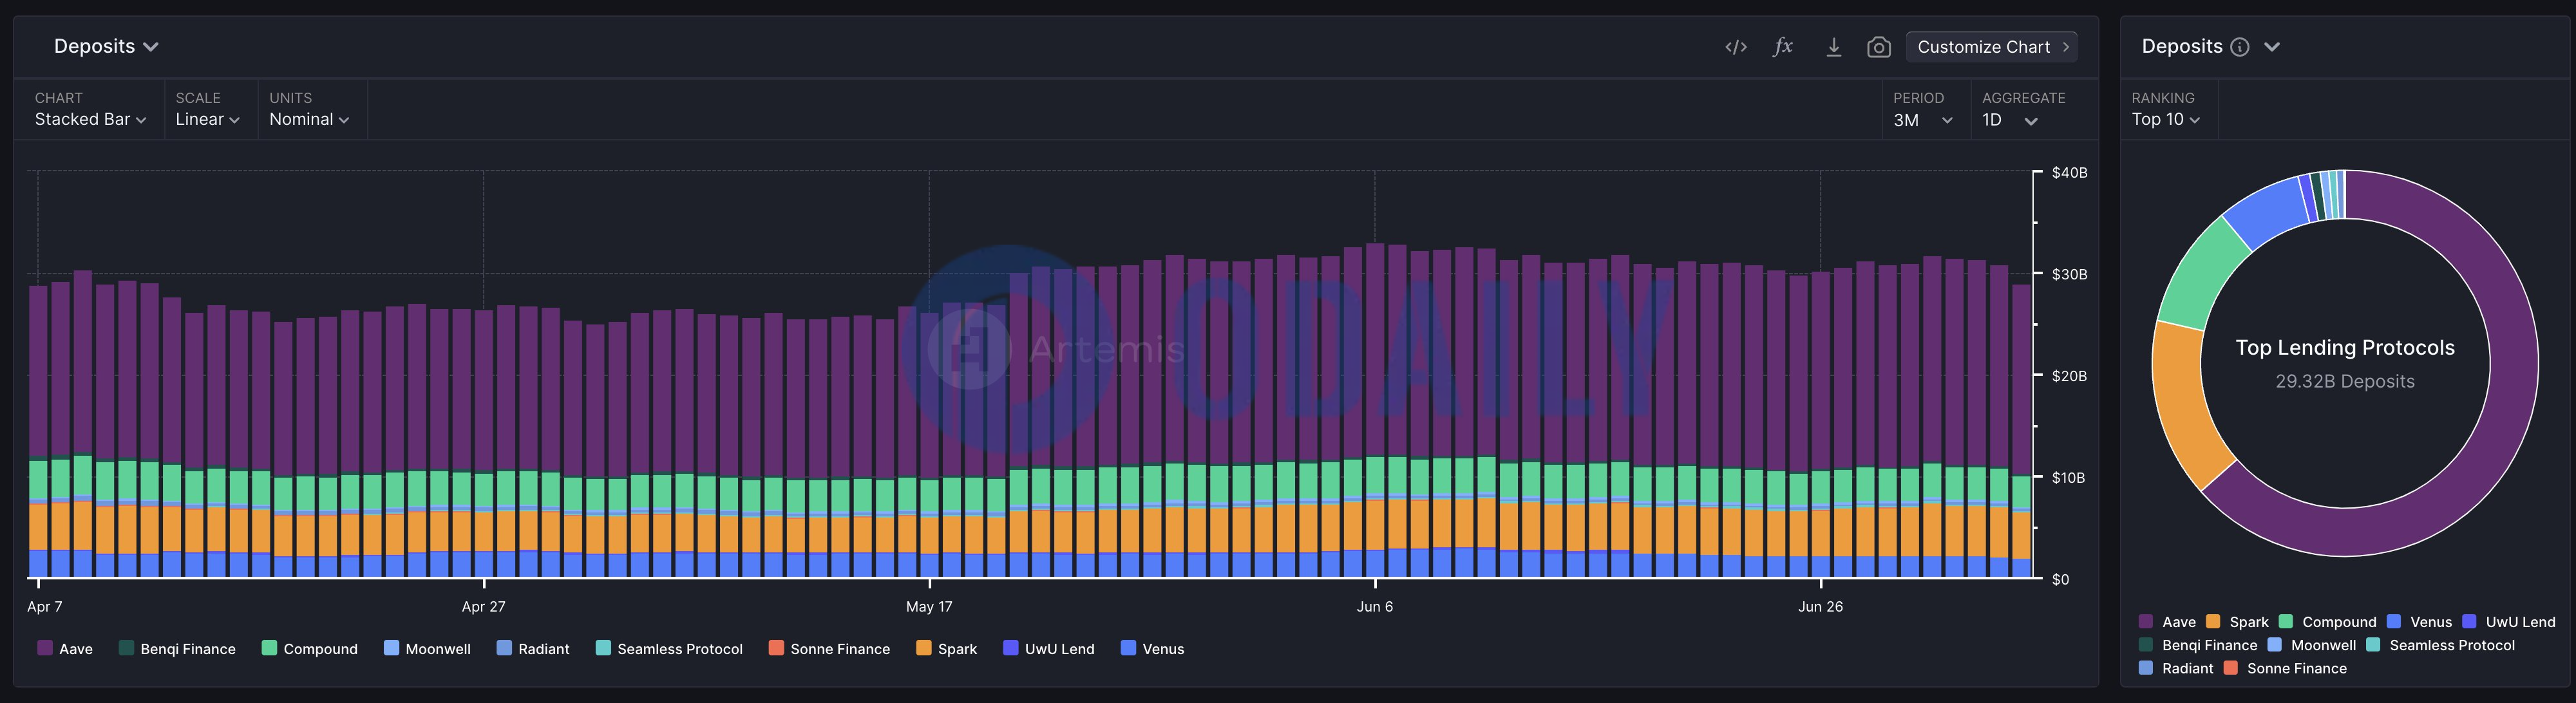The height and width of the screenshot is (703, 2576).
Task: Toggle UwU Lend in donut chart legend
Action: [2509, 622]
